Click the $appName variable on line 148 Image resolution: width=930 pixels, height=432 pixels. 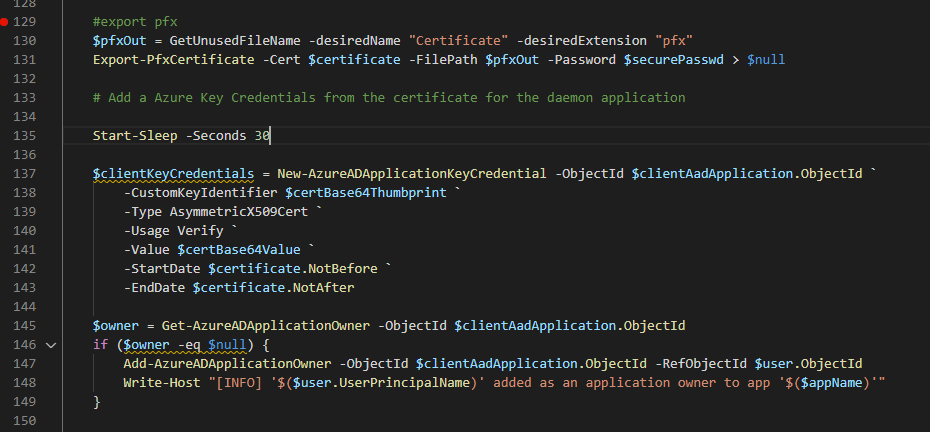point(832,383)
